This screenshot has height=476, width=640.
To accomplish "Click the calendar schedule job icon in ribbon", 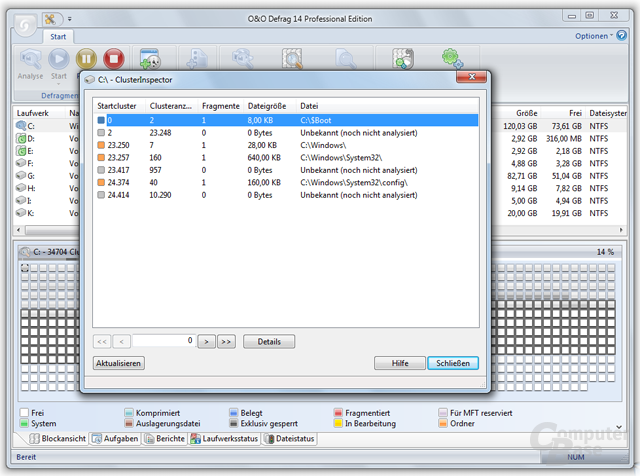I will pos(150,59).
